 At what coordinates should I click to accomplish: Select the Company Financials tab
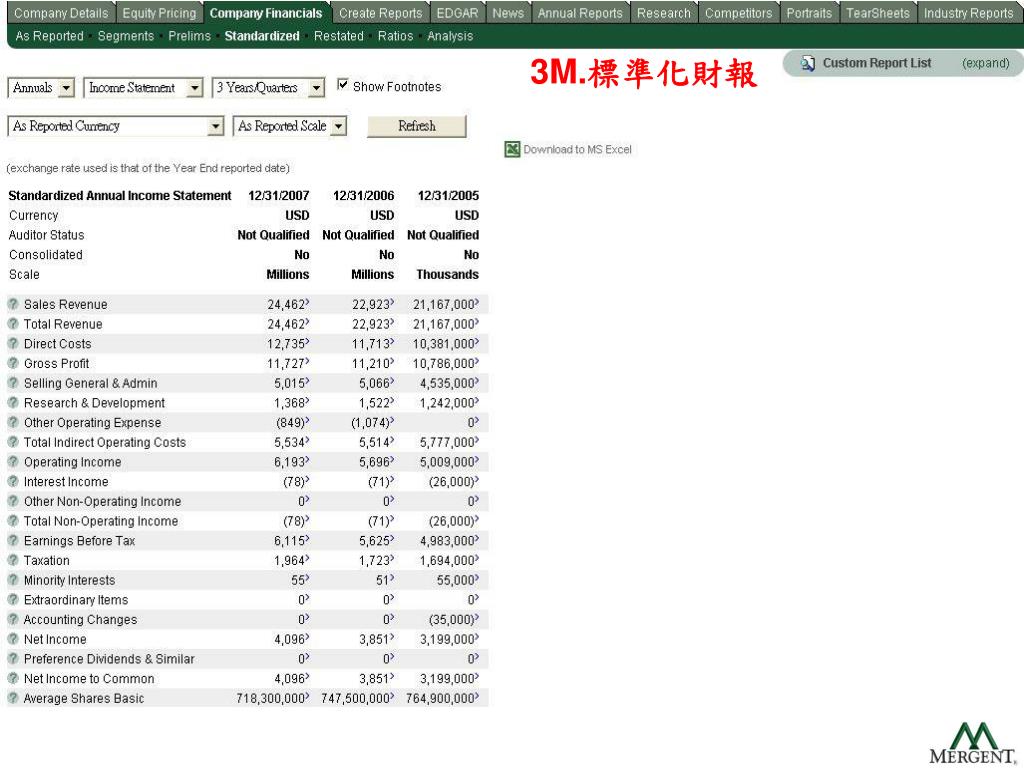click(266, 13)
